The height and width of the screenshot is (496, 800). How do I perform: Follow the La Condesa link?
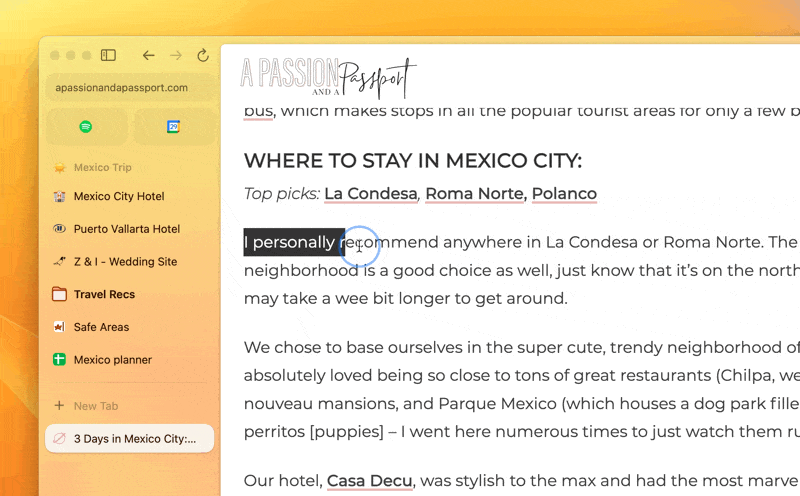[x=371, y=194]
